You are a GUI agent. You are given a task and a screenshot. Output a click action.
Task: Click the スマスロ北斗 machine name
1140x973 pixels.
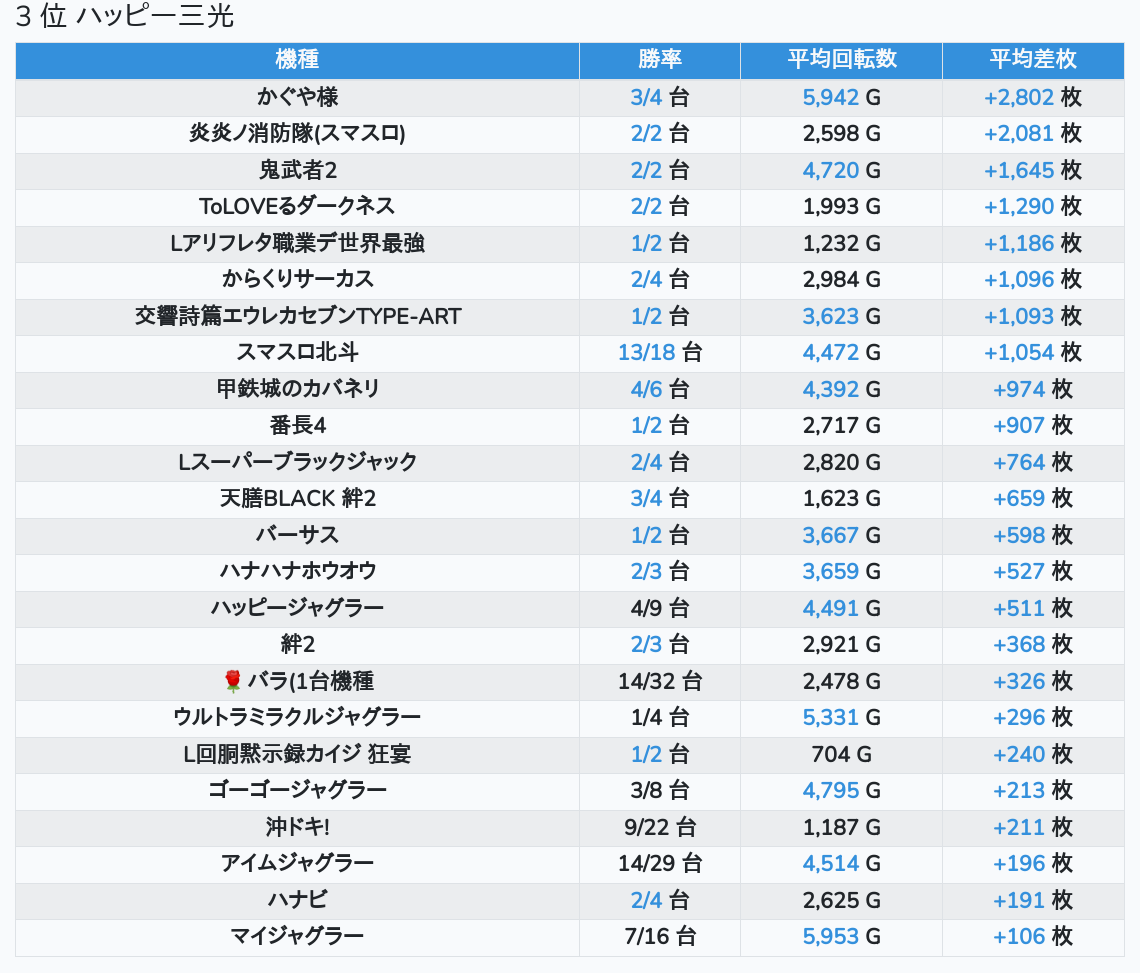pos(297,353)
